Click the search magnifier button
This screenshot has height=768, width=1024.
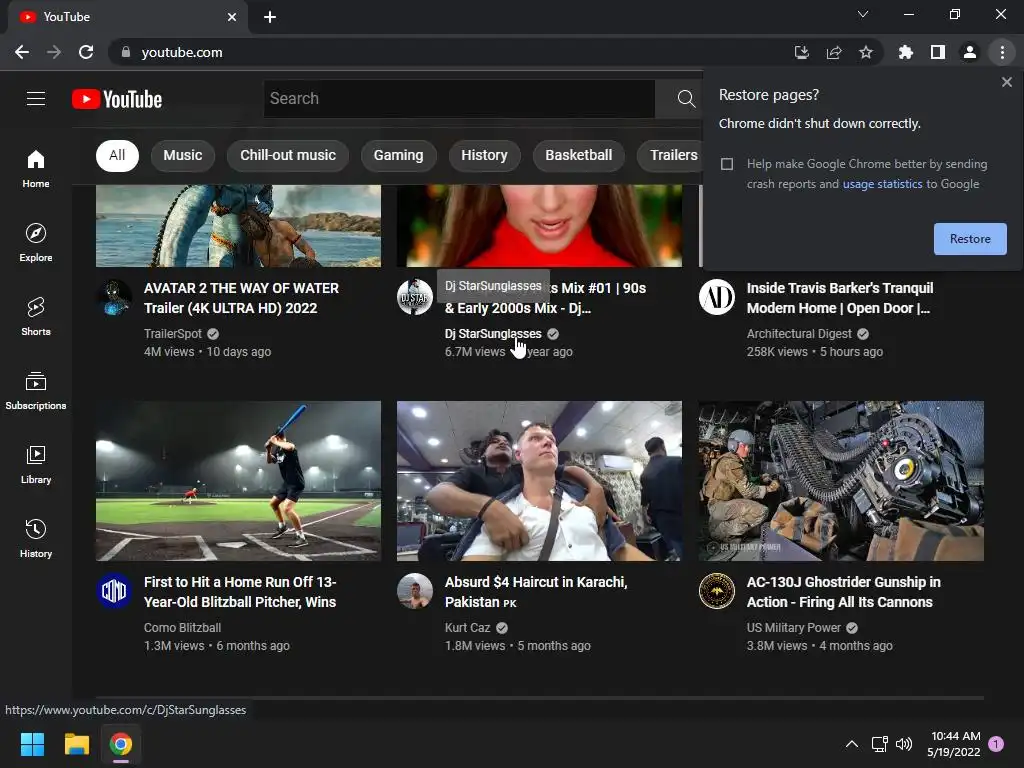point(686,99)
